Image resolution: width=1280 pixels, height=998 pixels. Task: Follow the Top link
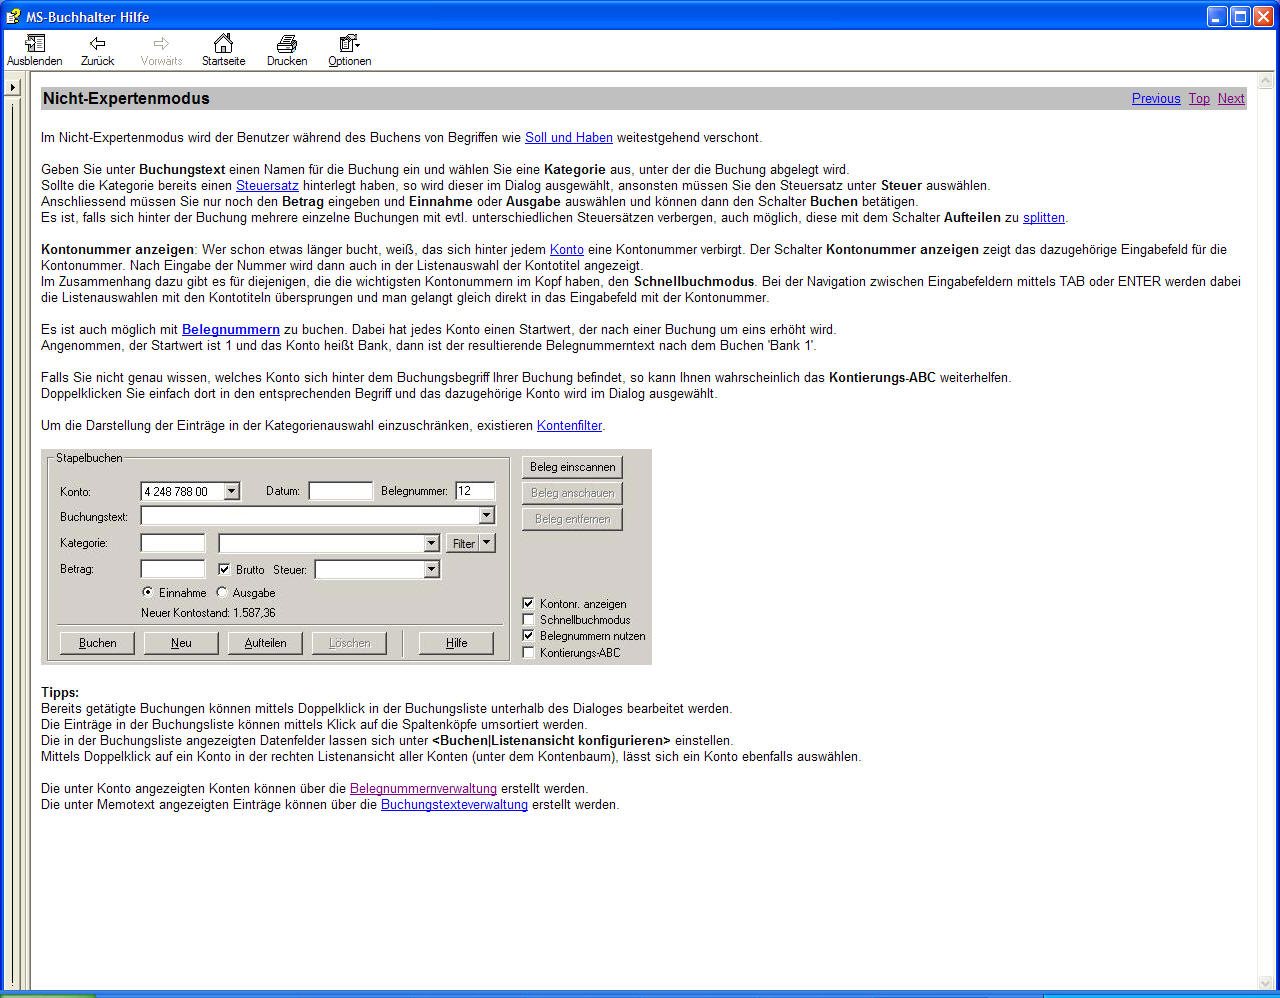1199,98
